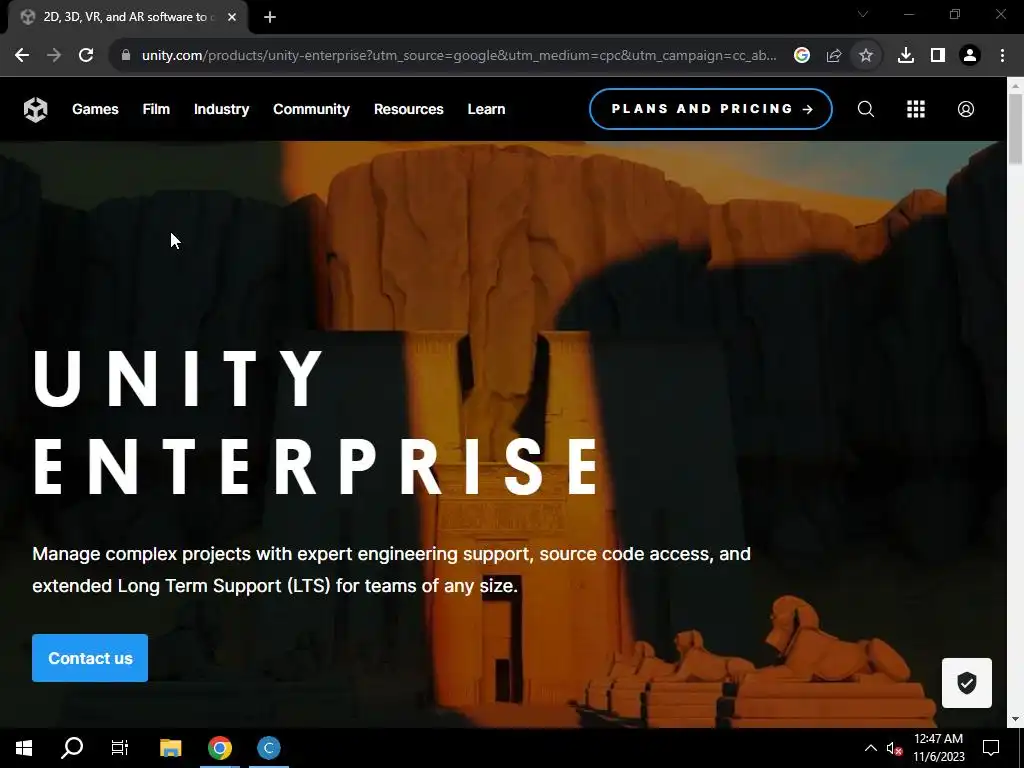Open the Chrome three-dot menu
This screenshot has width=1024, height=768.
(x=1002, y=56)
